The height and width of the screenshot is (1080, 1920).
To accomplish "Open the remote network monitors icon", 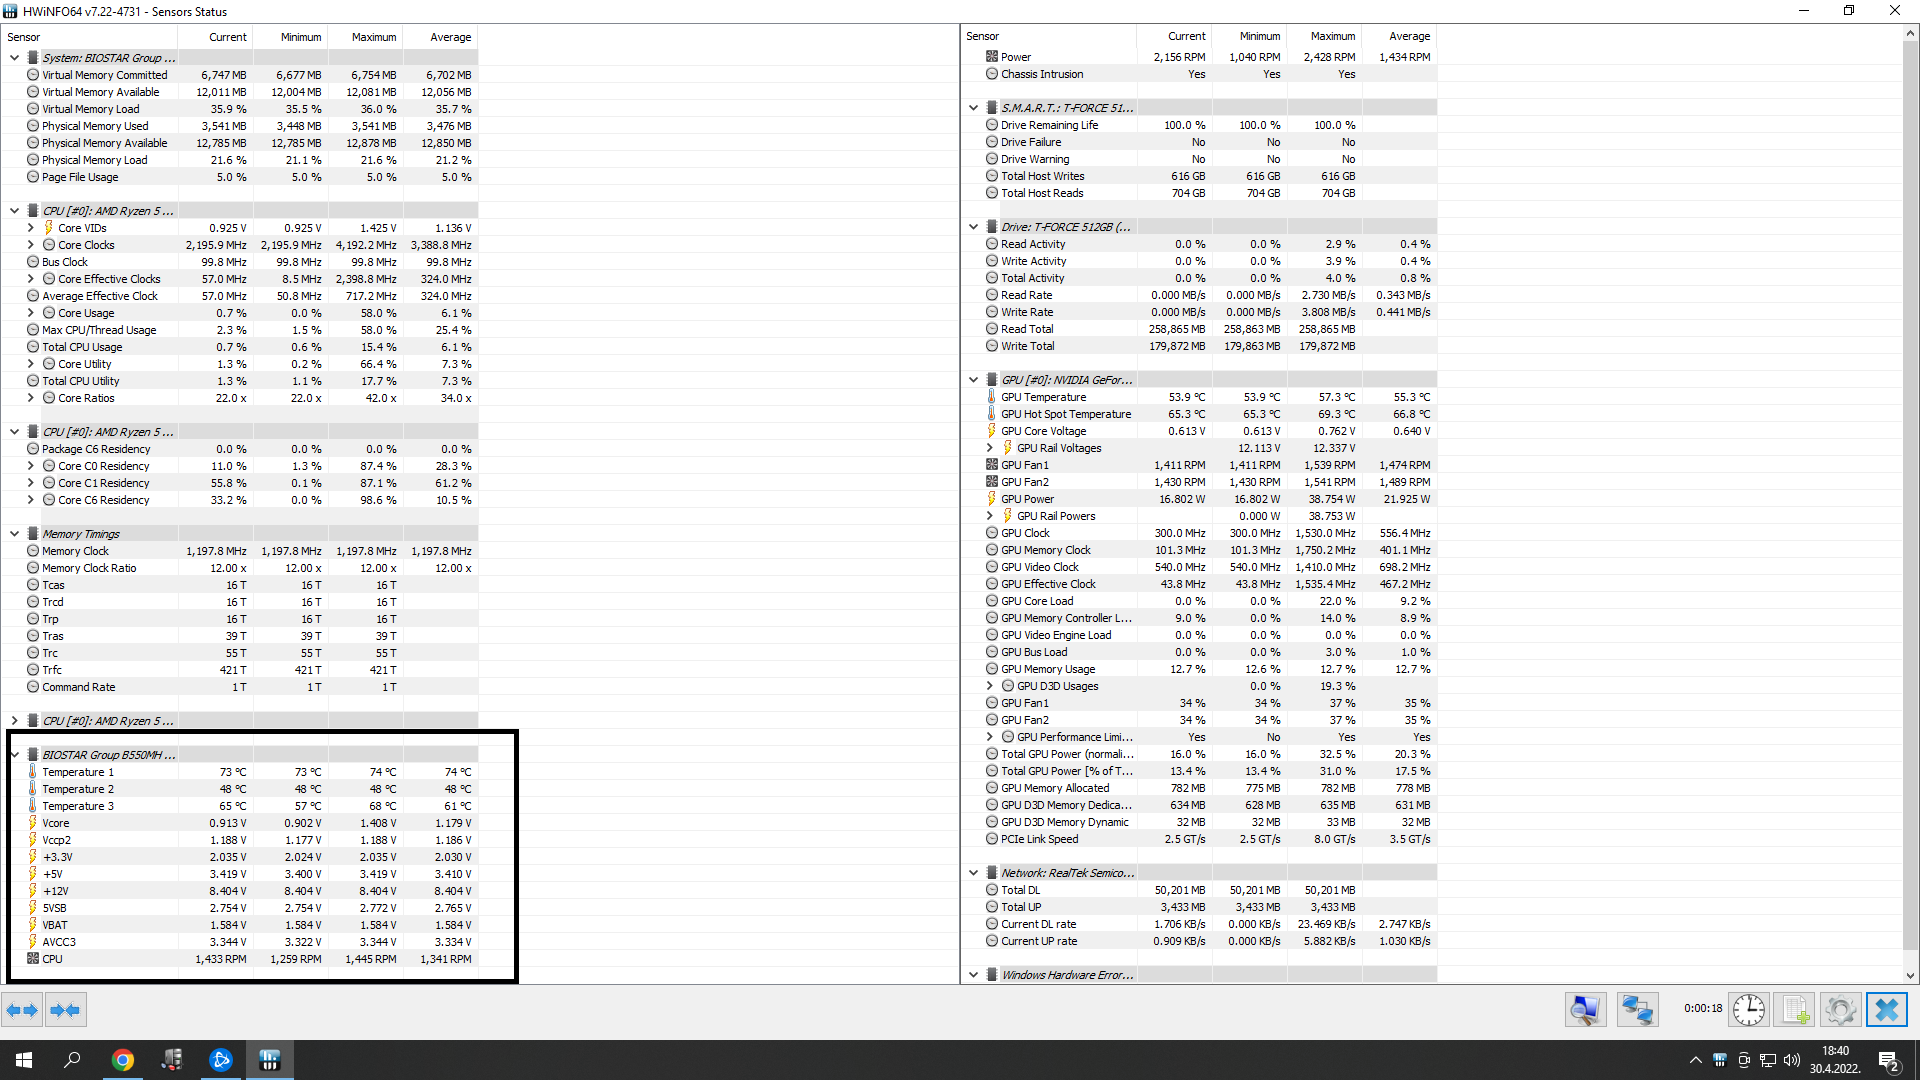I will (1637, 1010).
